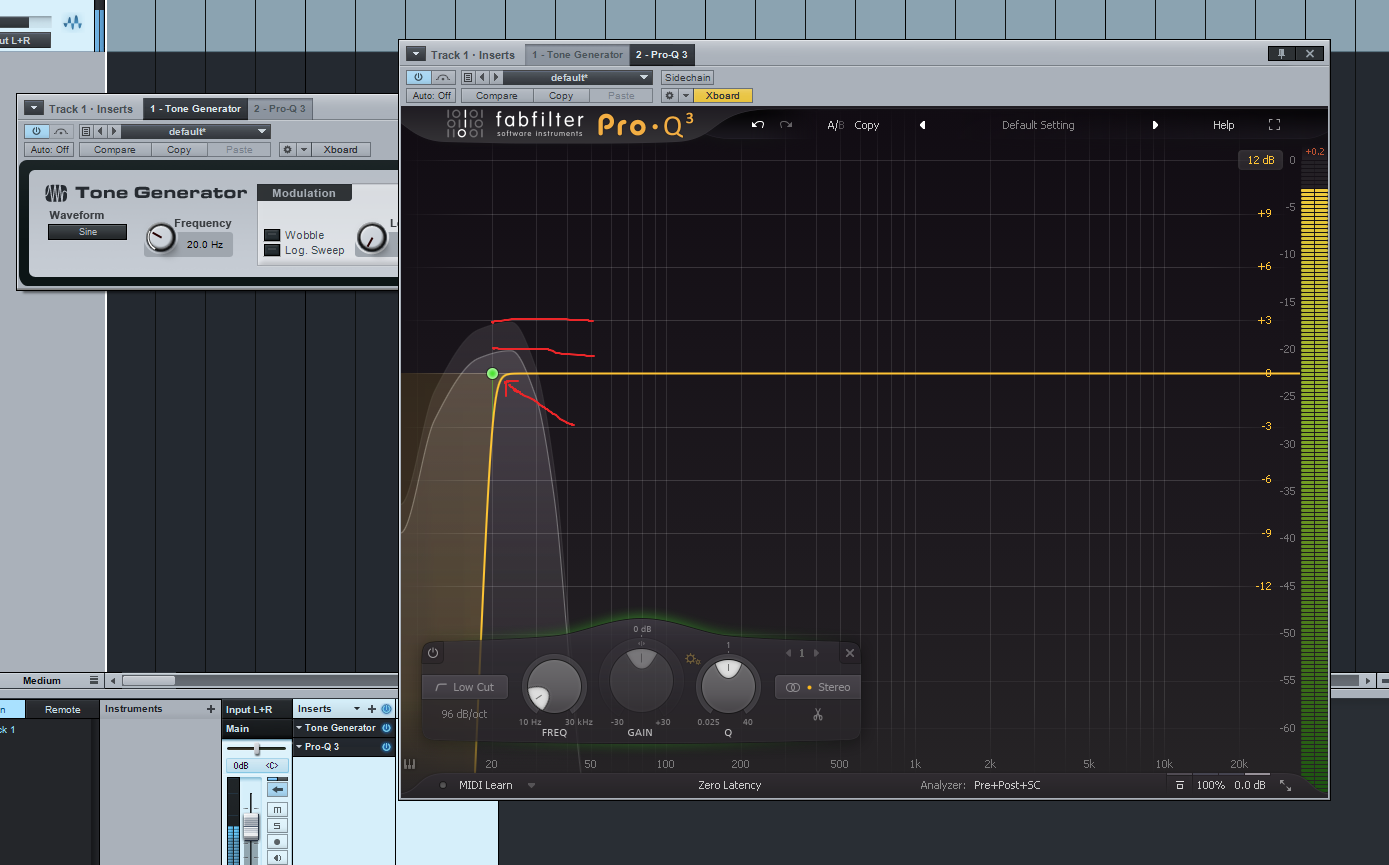
Task: Click the 100% scale value
Action: pyautogui.click(x=1210, y=785)
